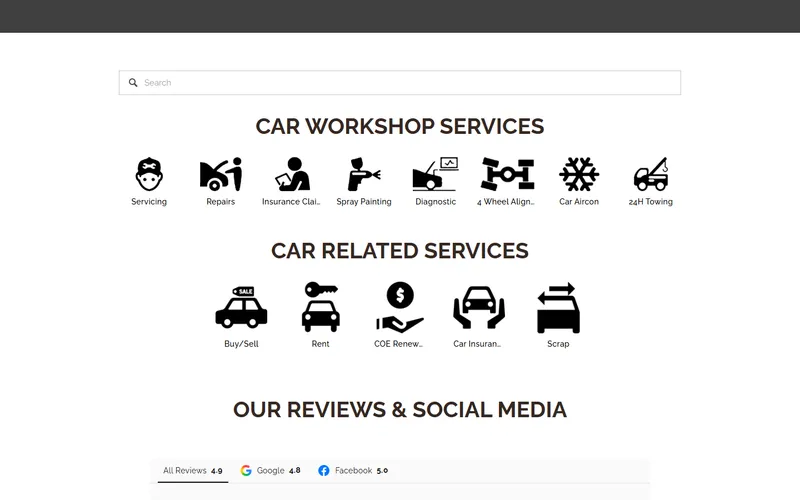Click the Buy/Sell label
The height and width of the screenshot is (500, 800).
tap(241, 344)
